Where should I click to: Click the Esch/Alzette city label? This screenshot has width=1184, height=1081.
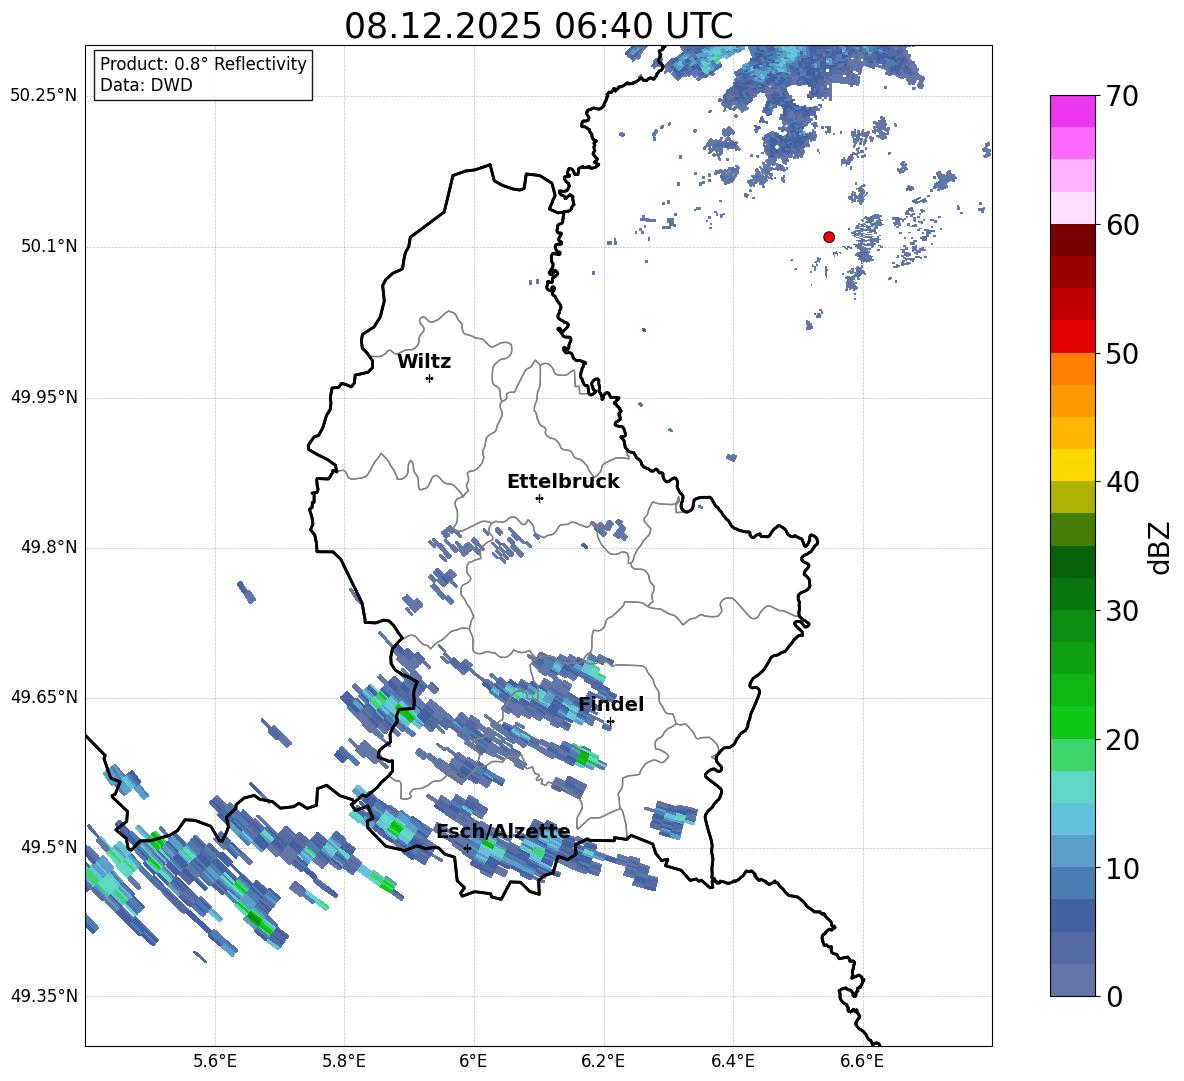point(503,832)
